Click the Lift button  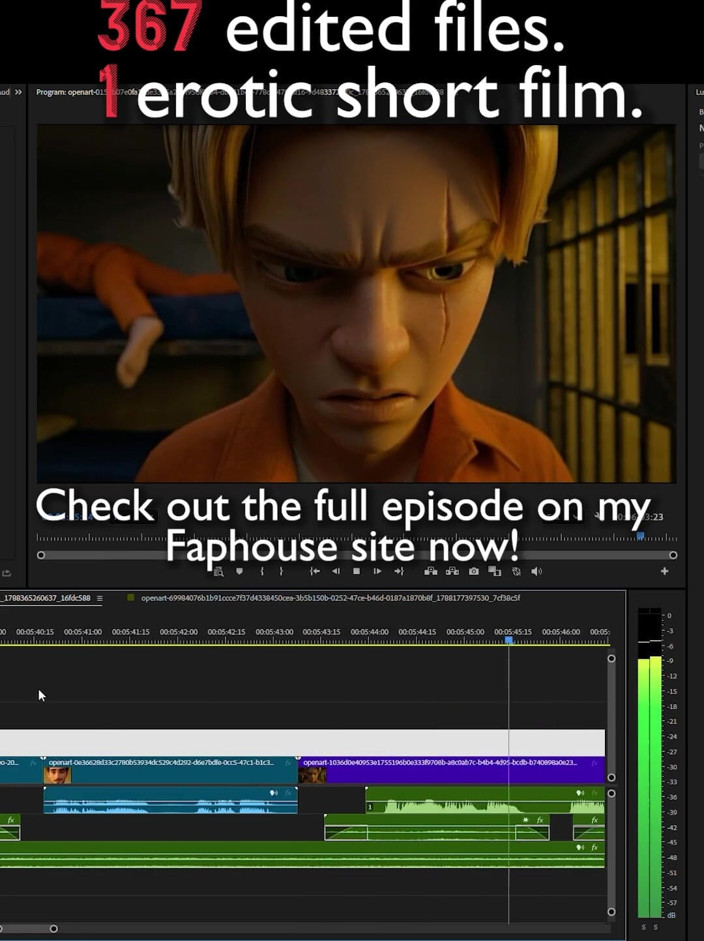pos(431,571)
